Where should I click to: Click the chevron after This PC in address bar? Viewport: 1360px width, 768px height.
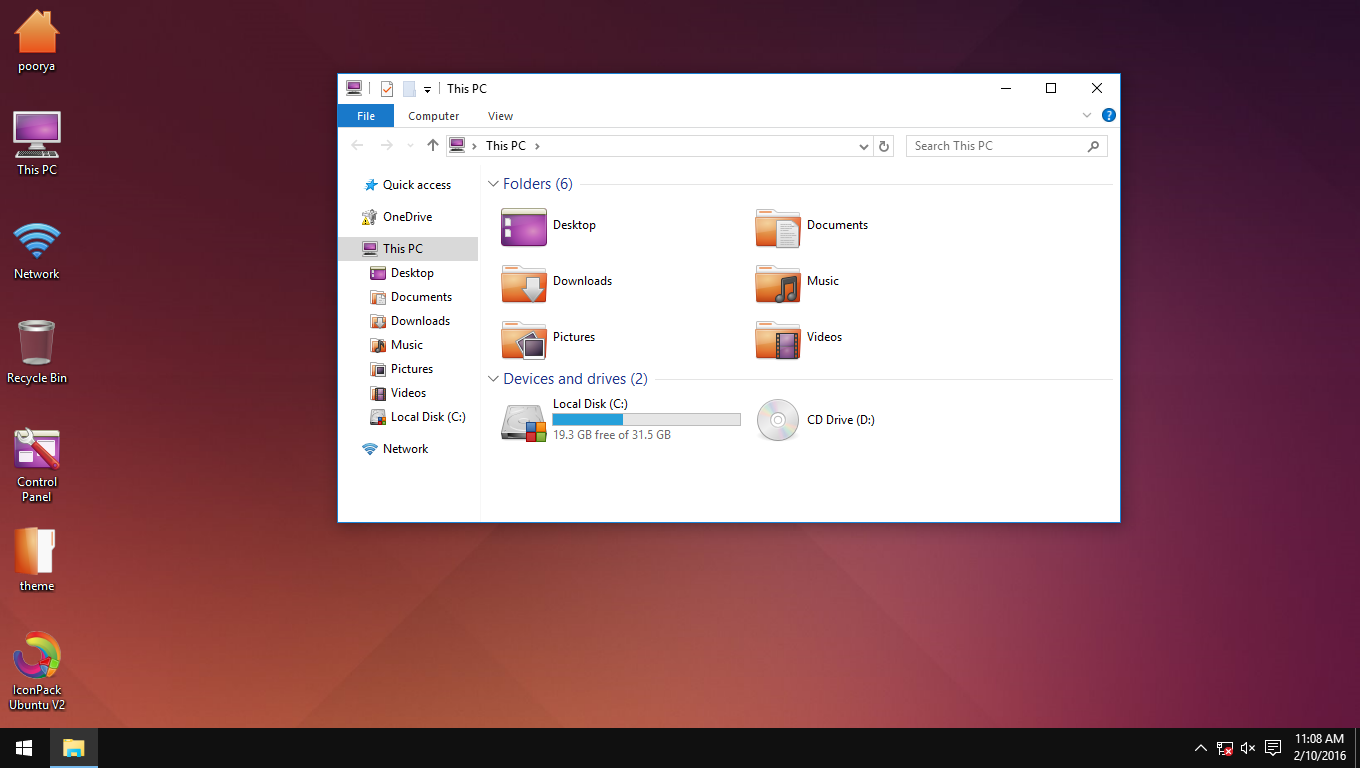point(537,146)
